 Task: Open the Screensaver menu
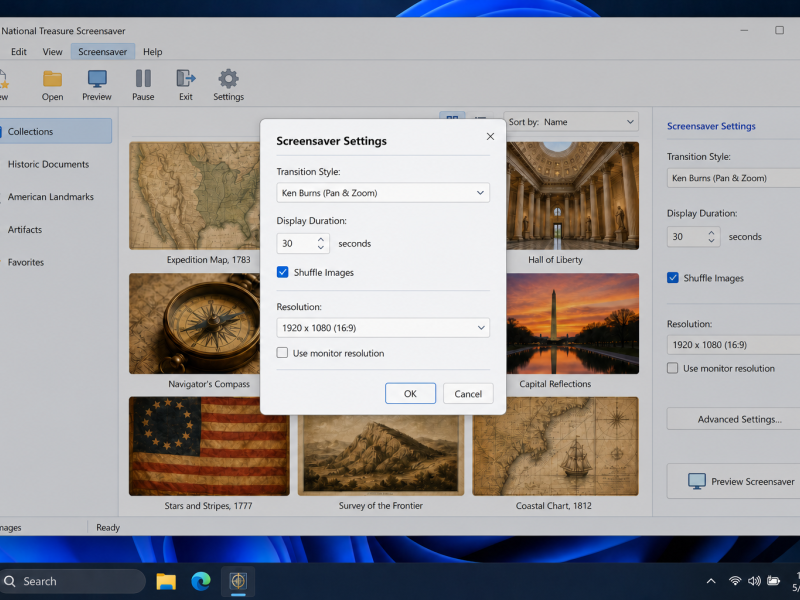click(x=103, y=52)
